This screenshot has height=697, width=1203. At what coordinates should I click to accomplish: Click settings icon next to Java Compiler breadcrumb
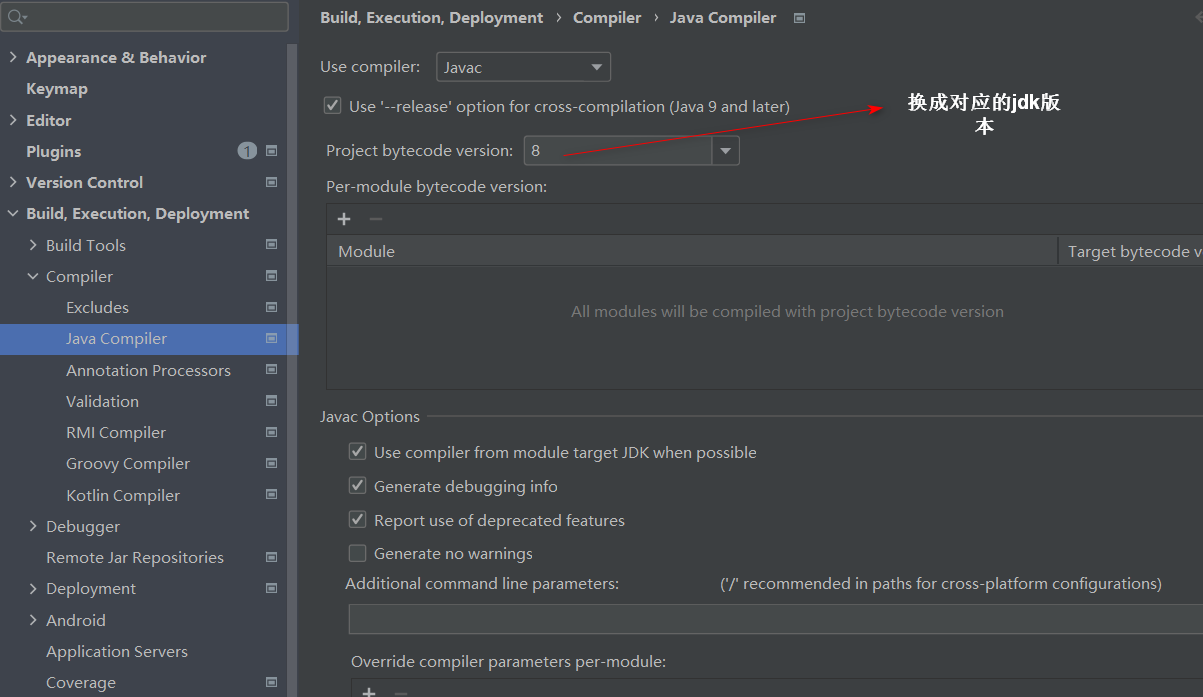799,18
